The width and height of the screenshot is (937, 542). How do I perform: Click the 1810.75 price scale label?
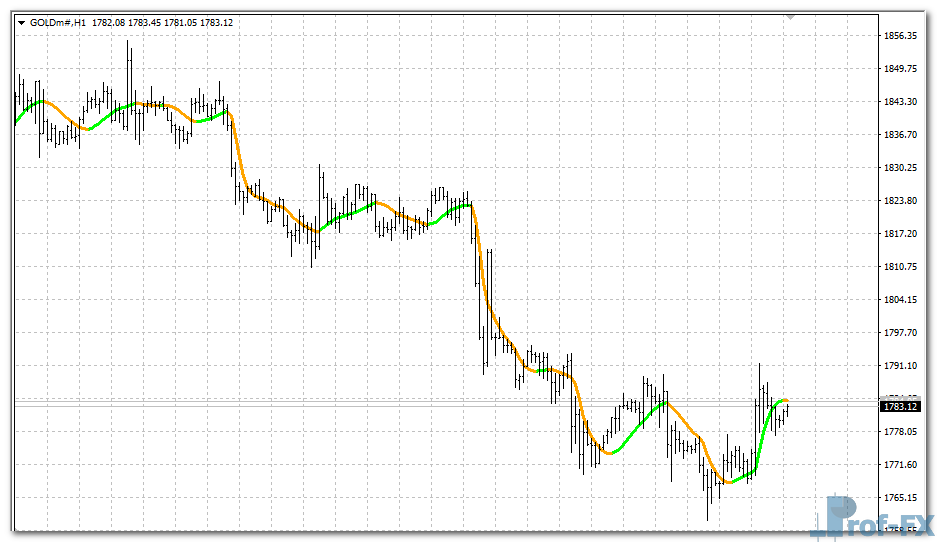pos(901,267)
